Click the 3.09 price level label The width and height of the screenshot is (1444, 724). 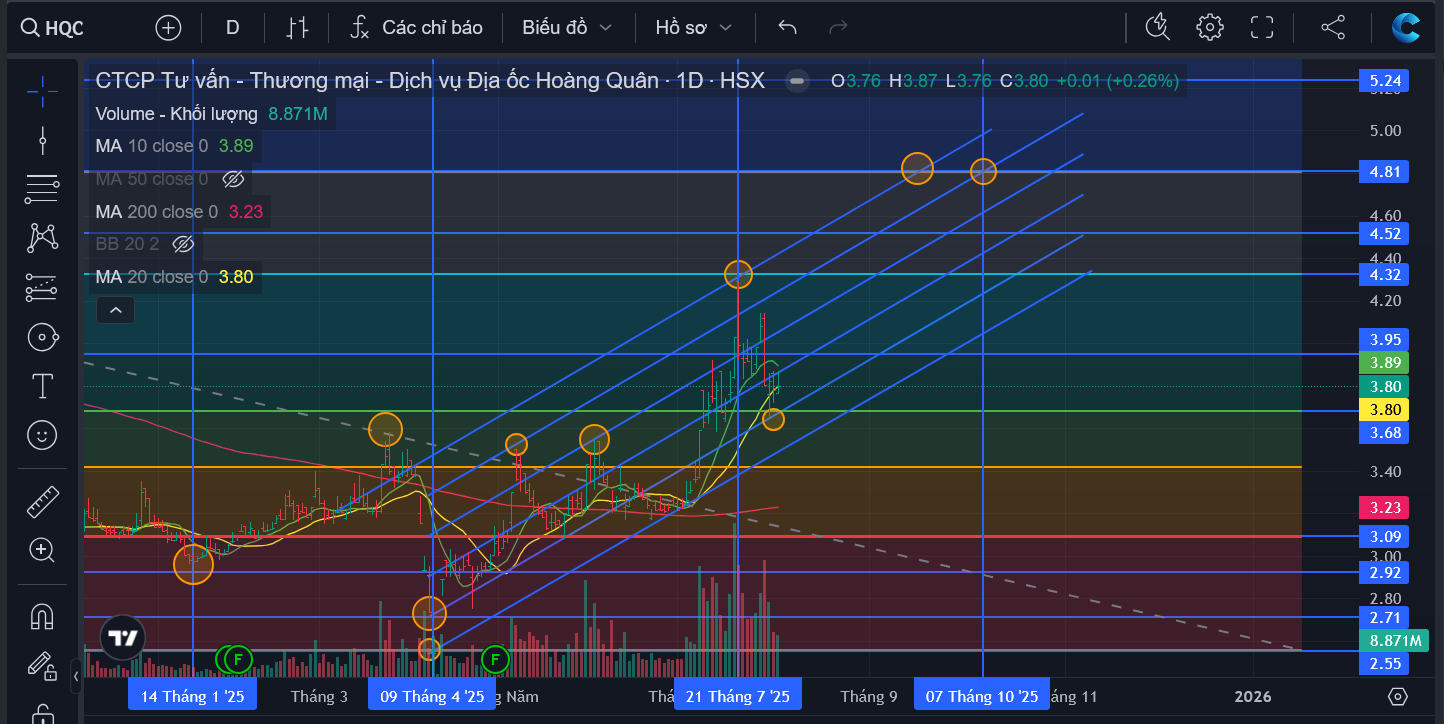(1384, 536)
